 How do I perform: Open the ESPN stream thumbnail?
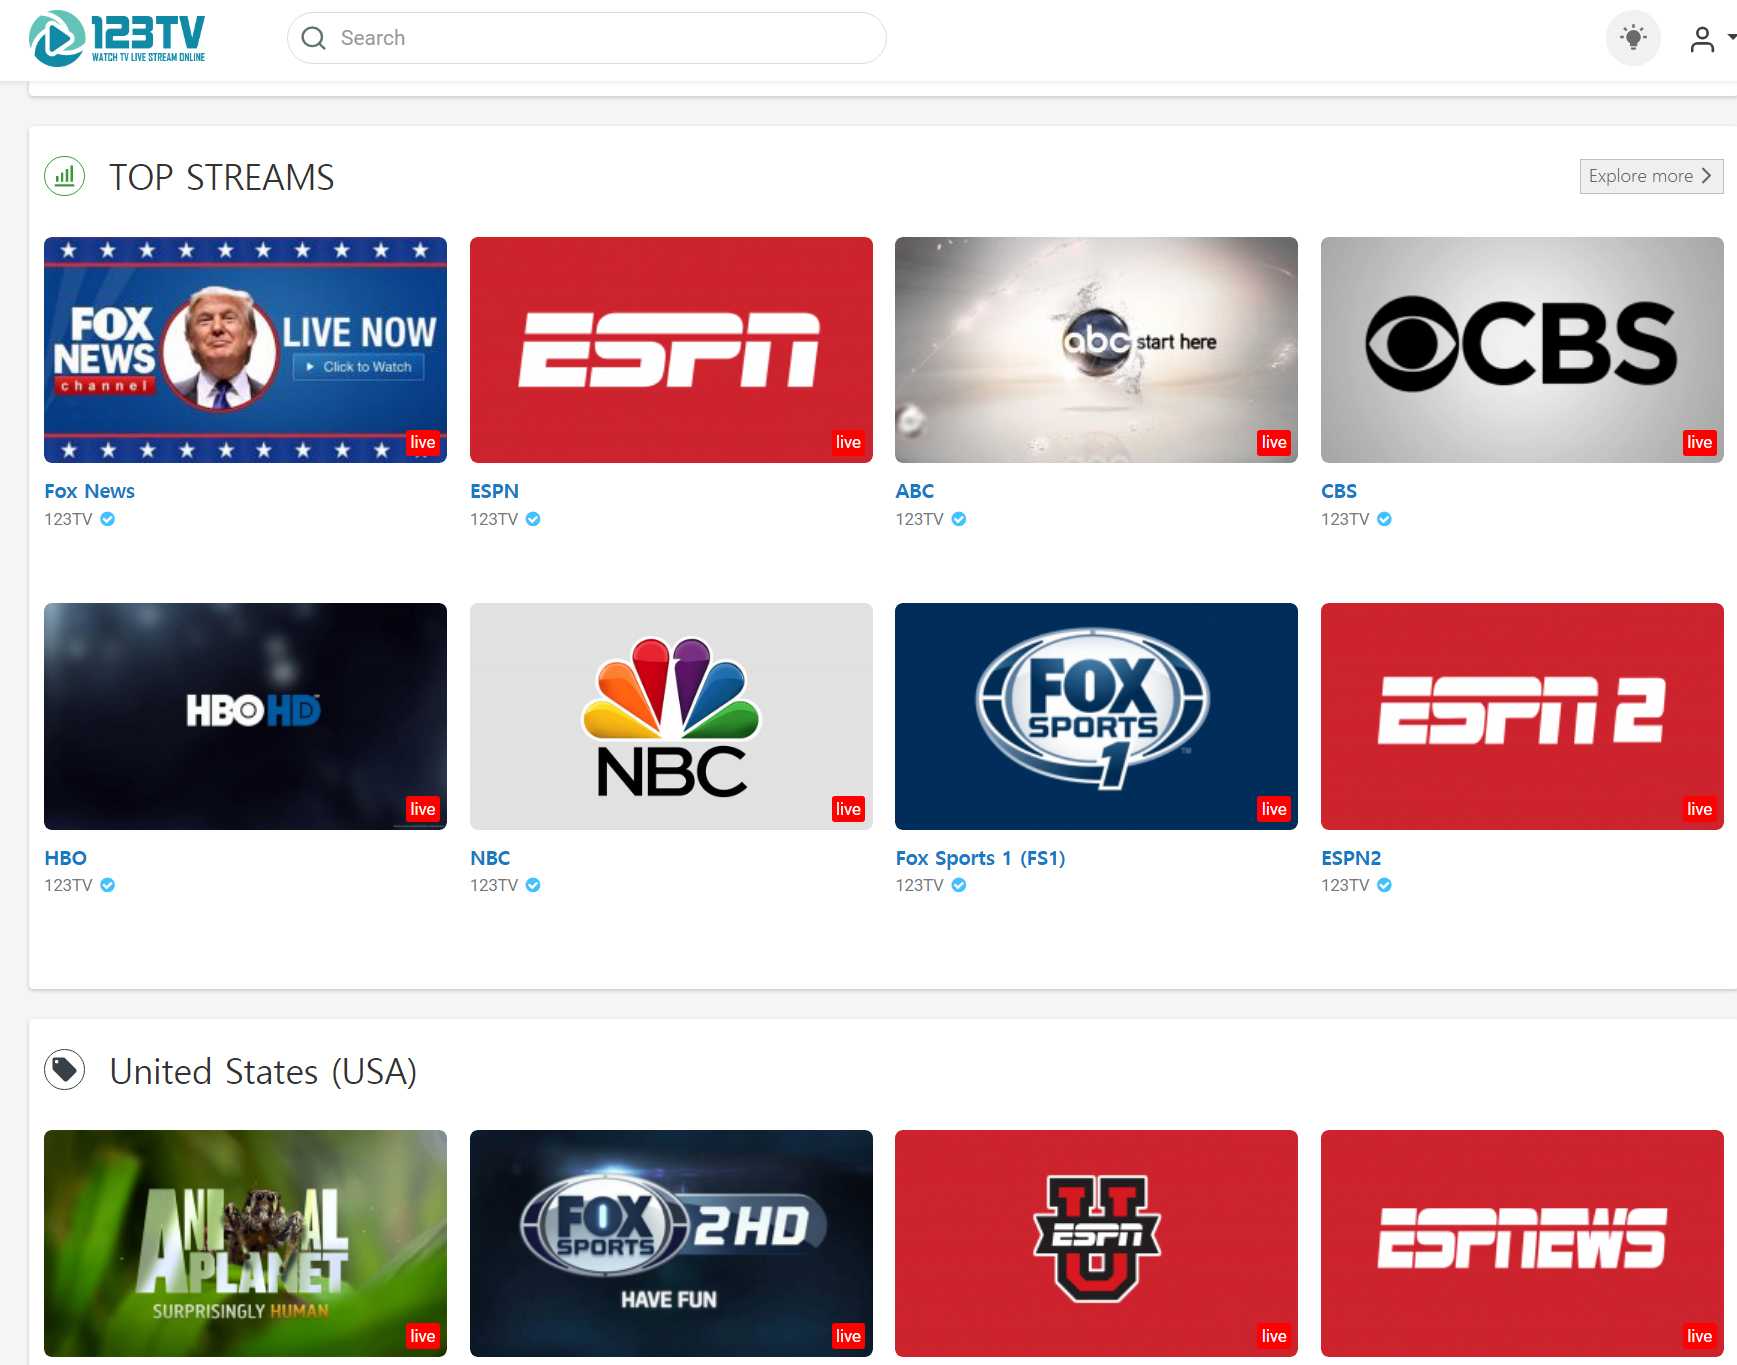click(x=671, y=350)
